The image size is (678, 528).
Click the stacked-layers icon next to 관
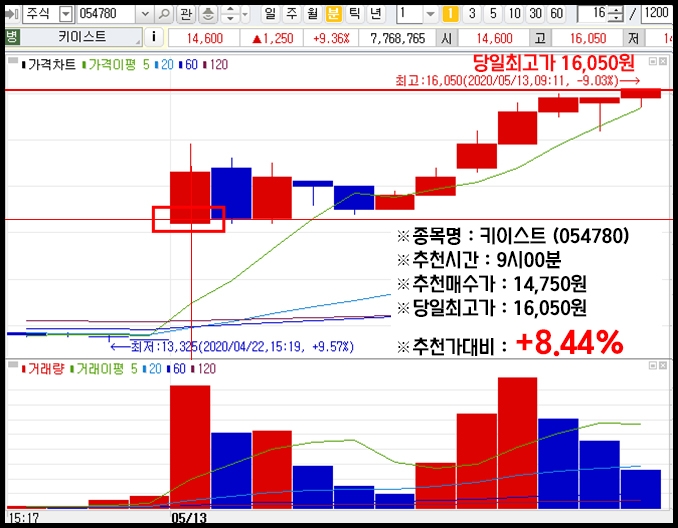click(208, 14)
